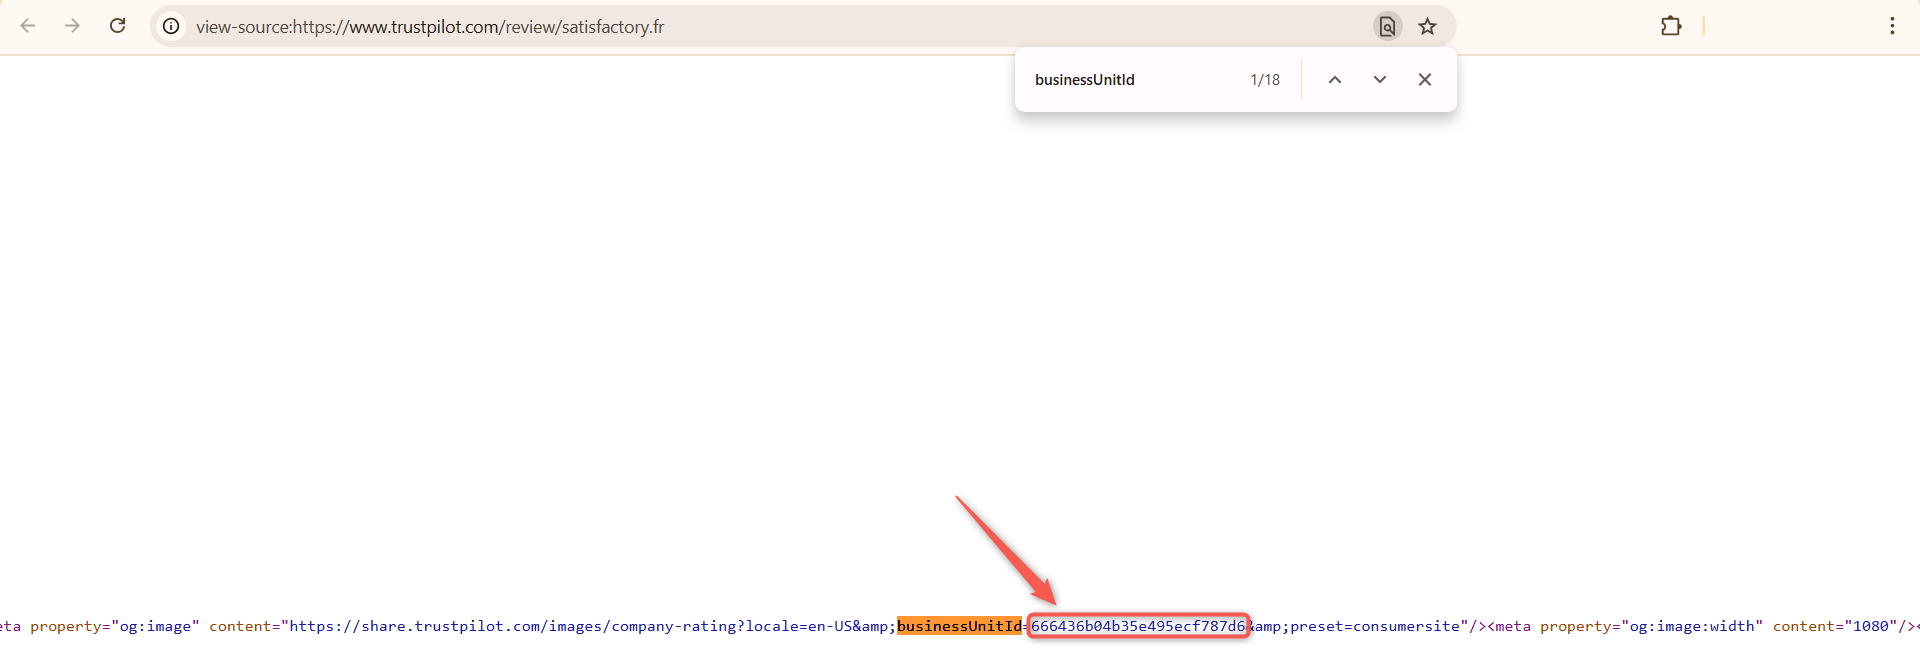The width and height of the screenshot is (1920, 653).
Task: Click the preset=consumersite parameter text
Action: coord(1374,626)
